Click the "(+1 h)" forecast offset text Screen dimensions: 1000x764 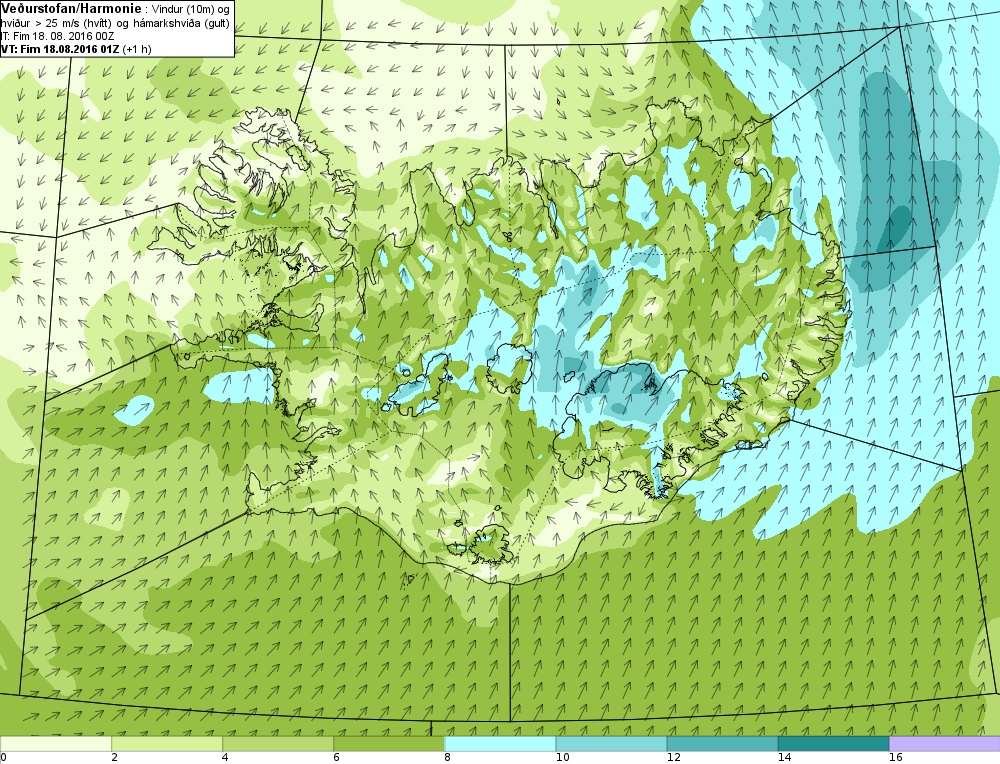pyautogui.click(x=137, y=49)
